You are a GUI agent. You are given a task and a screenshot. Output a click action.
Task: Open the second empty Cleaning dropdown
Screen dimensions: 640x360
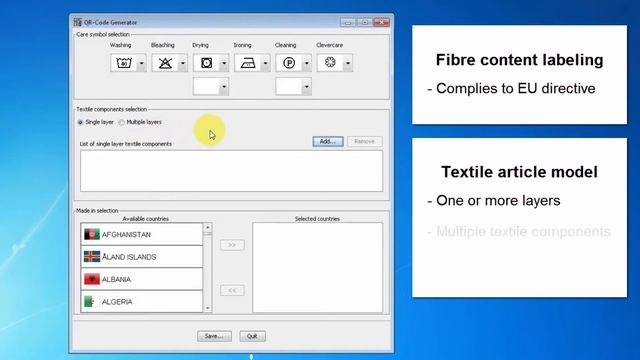tap(293, 87)
